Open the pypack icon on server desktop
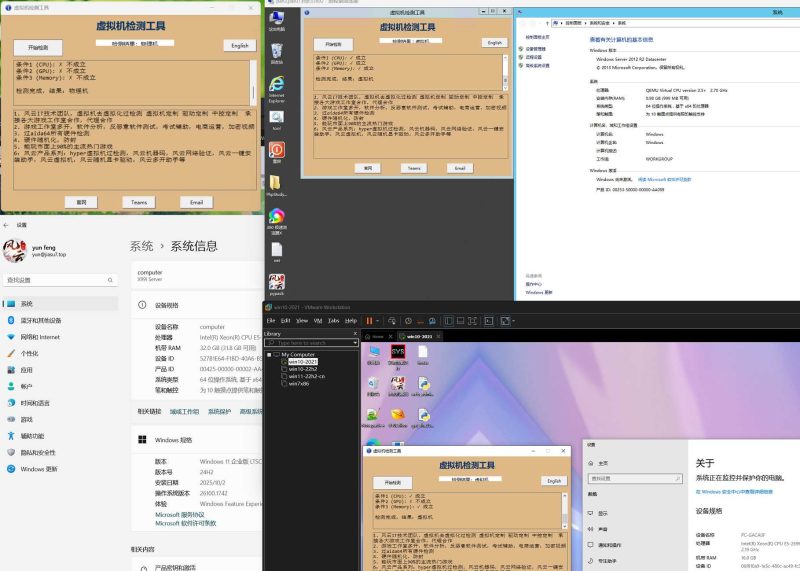Screen dimensions: 800x571 click(x=277, y=285)
